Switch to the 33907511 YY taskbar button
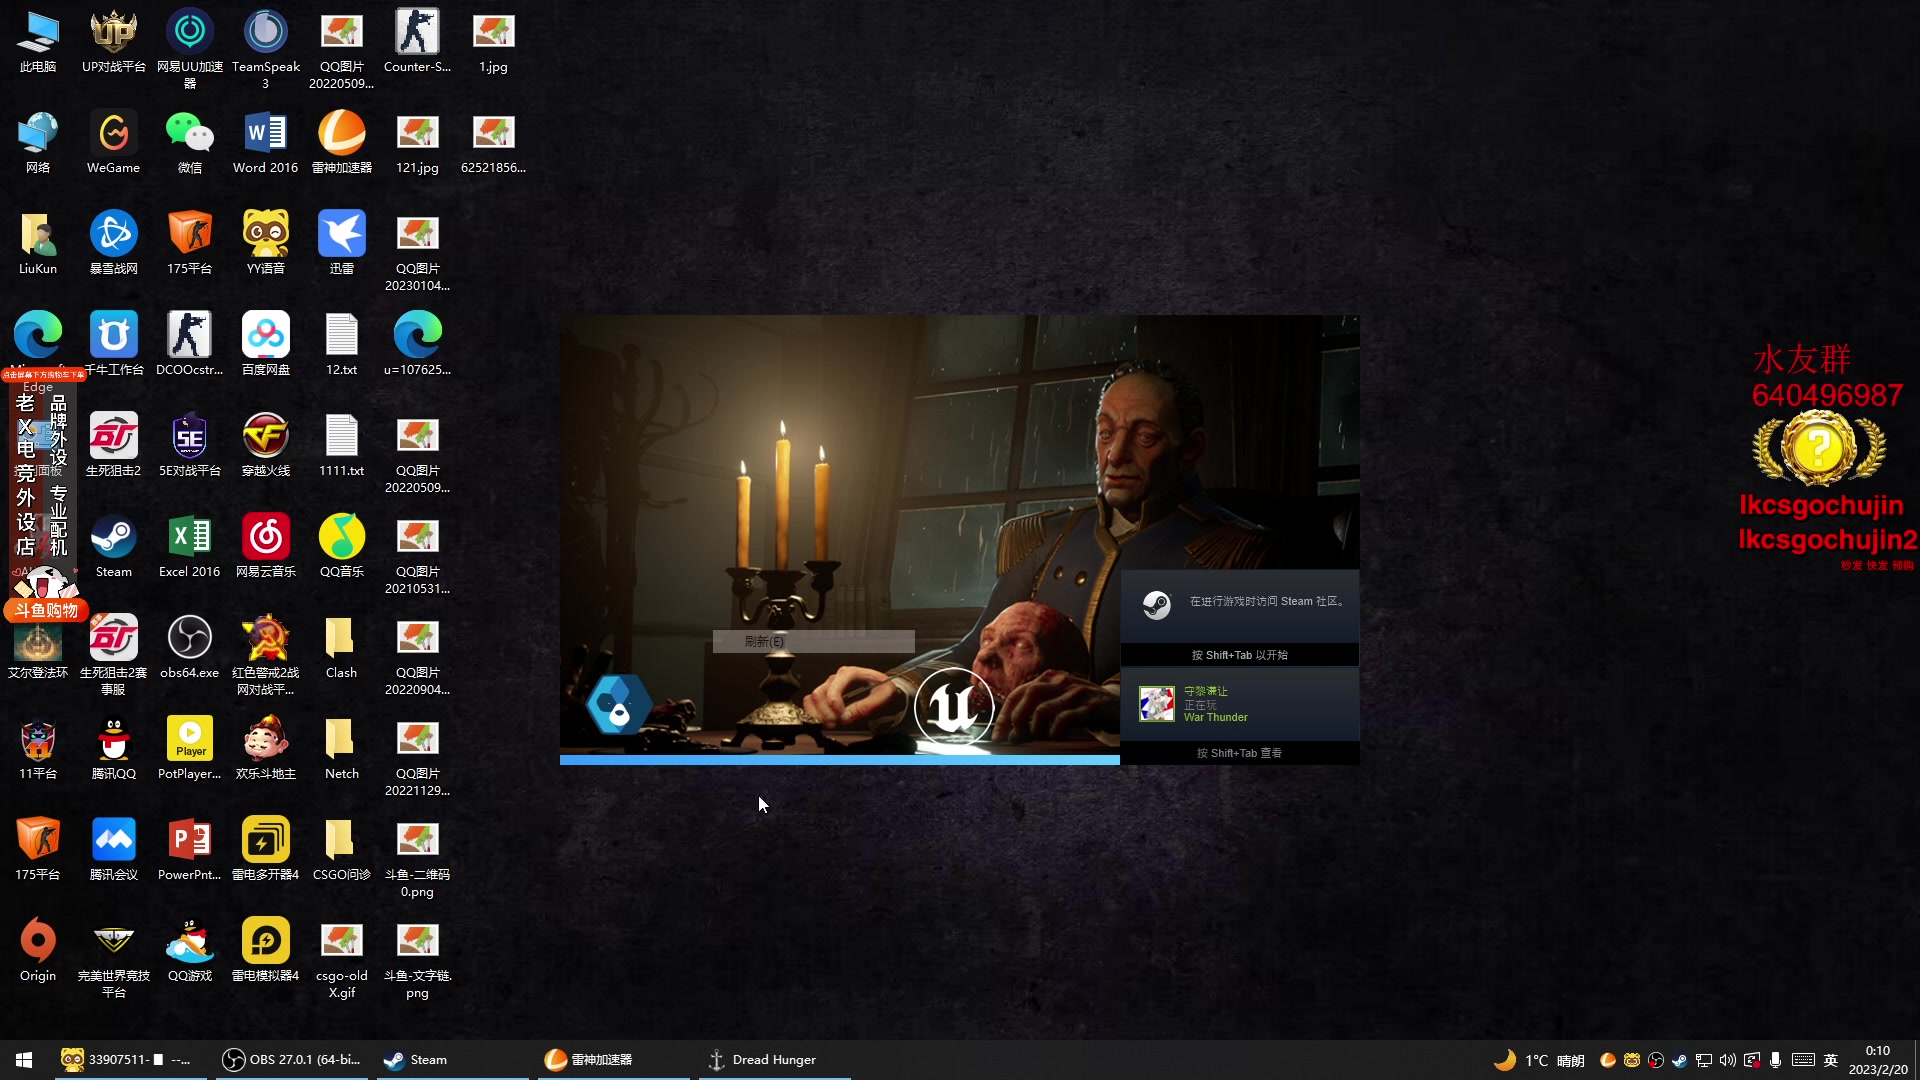Image resolution: width=1920 pixels, height=1080 pixels. pos(130,1060)
